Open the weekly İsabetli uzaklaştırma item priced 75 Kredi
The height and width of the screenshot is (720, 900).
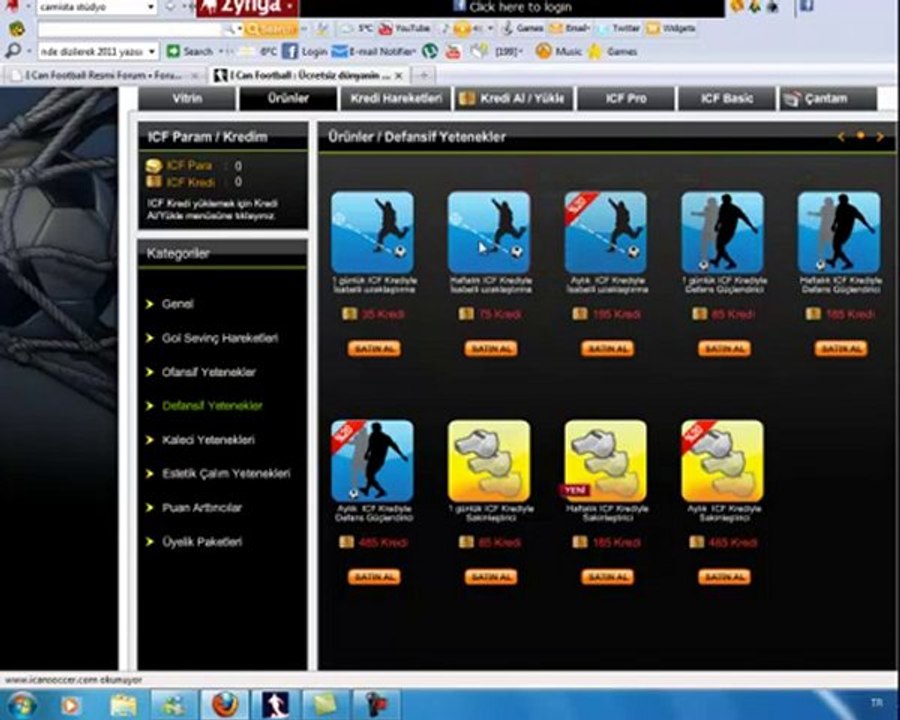(489, 233)
